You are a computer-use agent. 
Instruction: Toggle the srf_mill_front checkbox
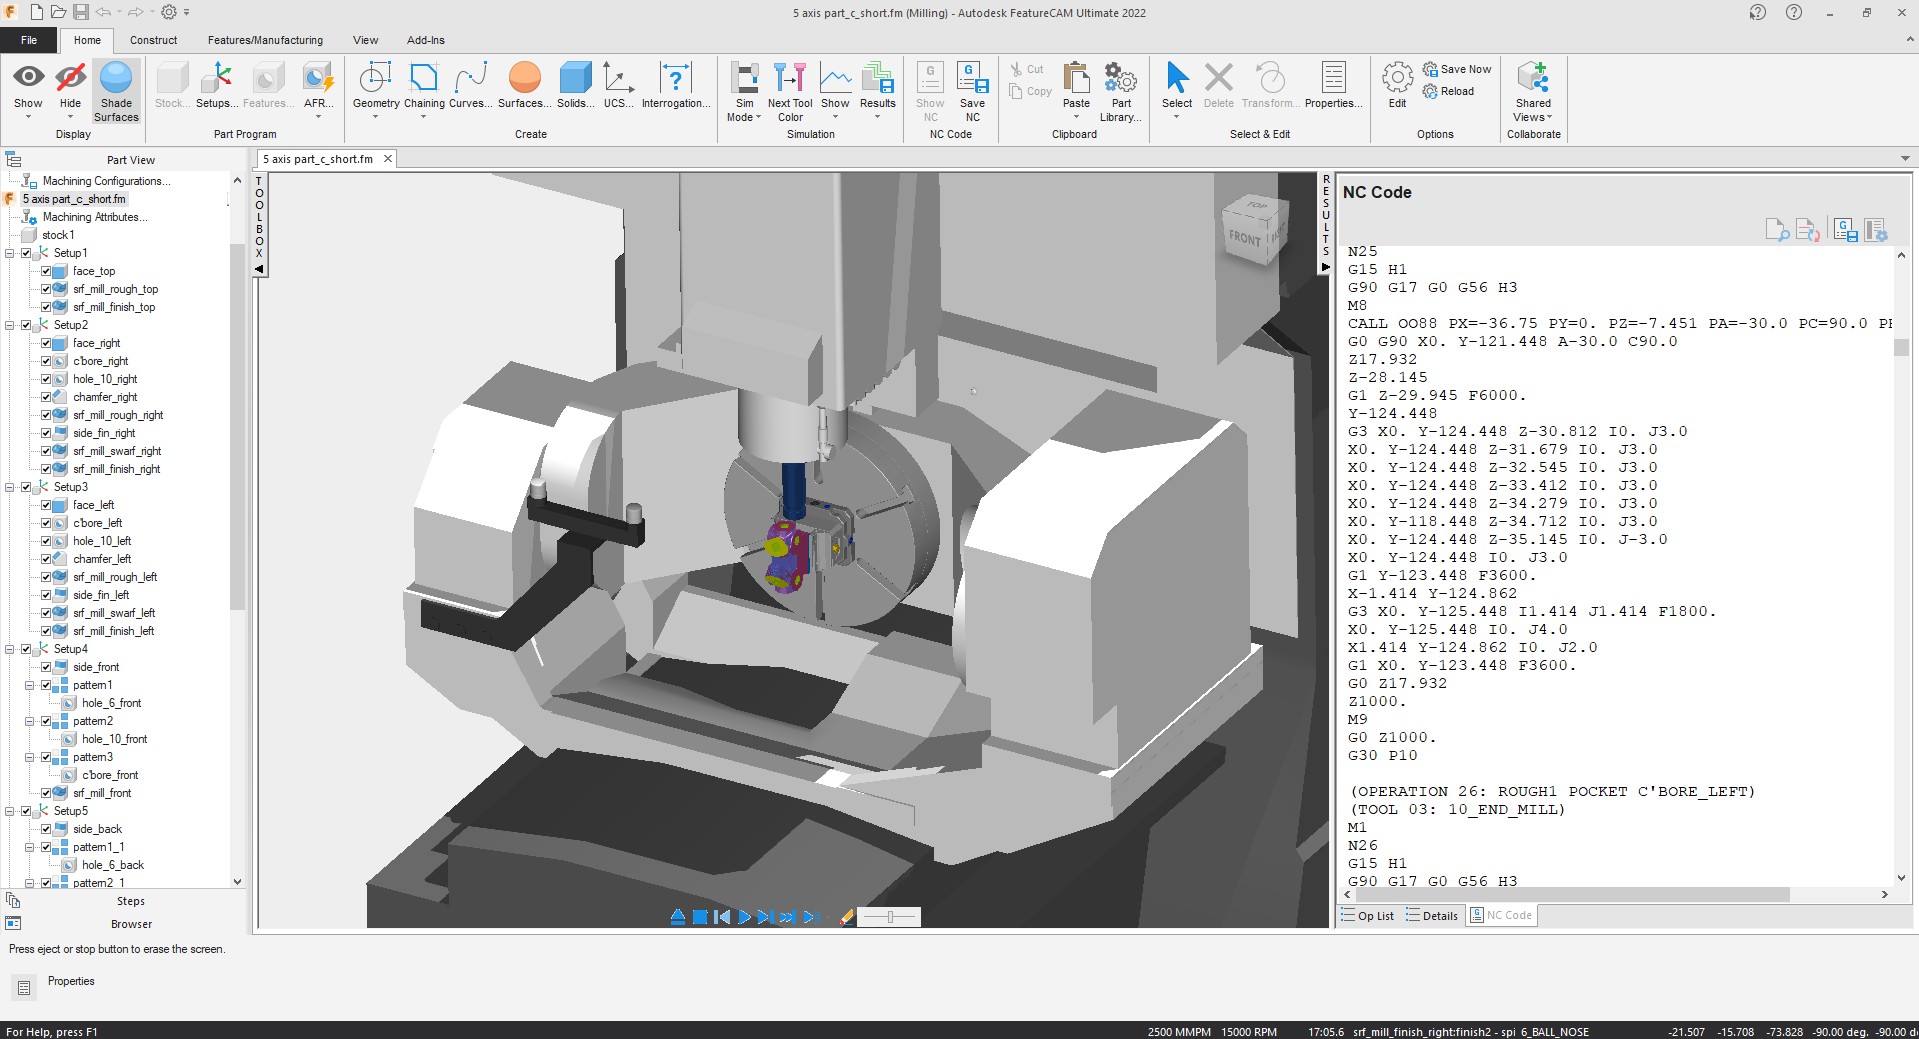(x=46, y=793)
